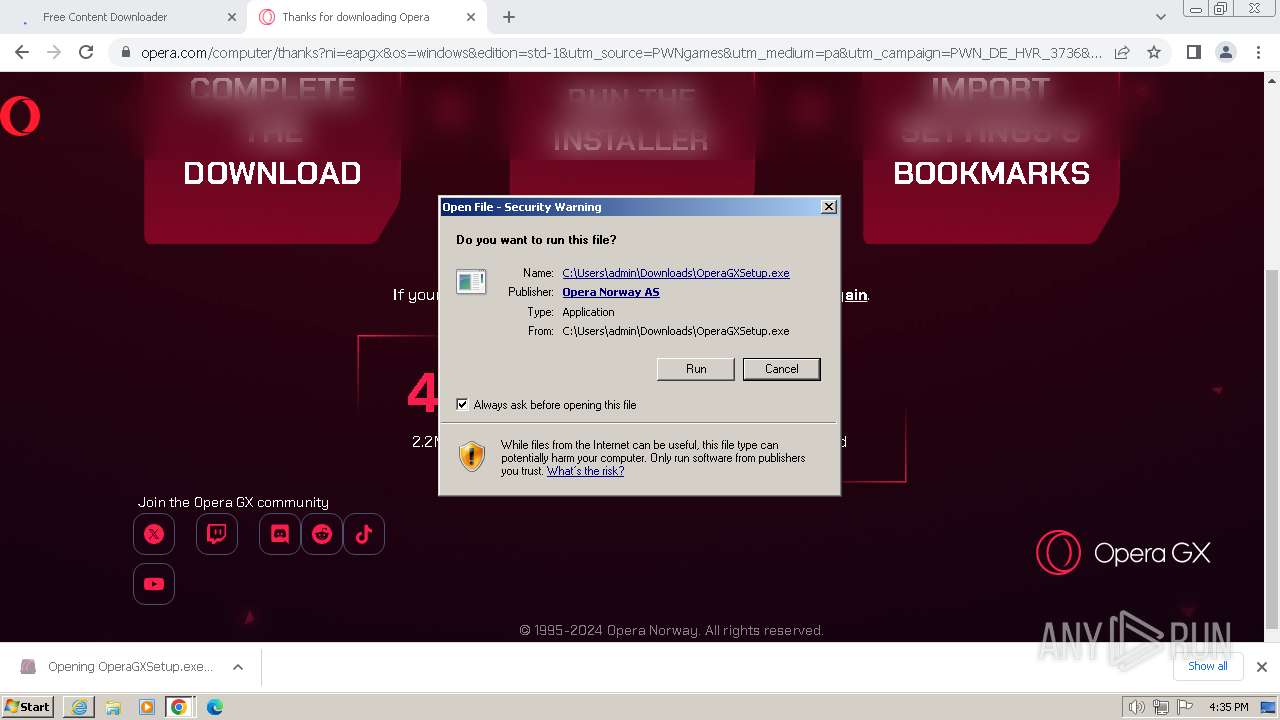Image resolution: width=1280 pixels, height=720 pixels.
Task: Click the address bar URL field
Action: pyautogui.click(x=620, y=52)
